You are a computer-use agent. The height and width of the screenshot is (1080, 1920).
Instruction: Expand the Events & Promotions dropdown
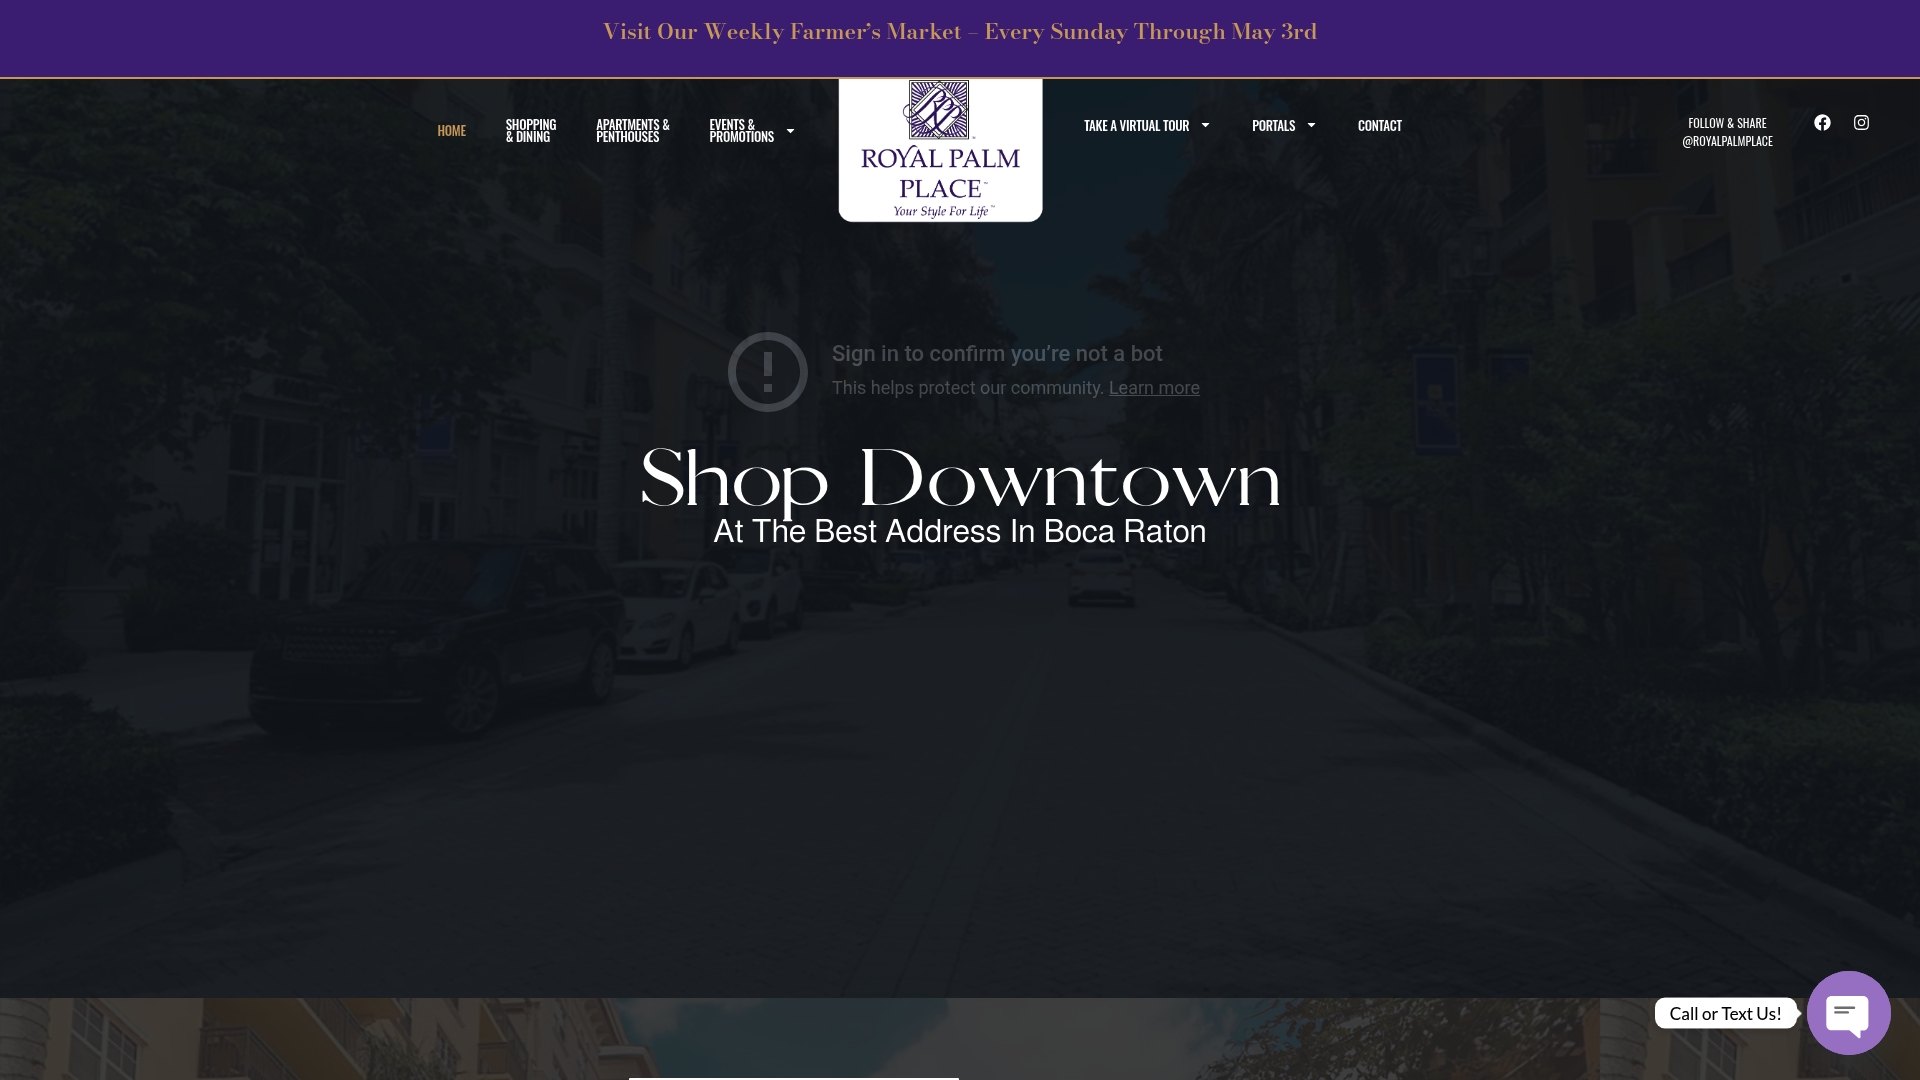pyautogui.click(x=742, y=130)
